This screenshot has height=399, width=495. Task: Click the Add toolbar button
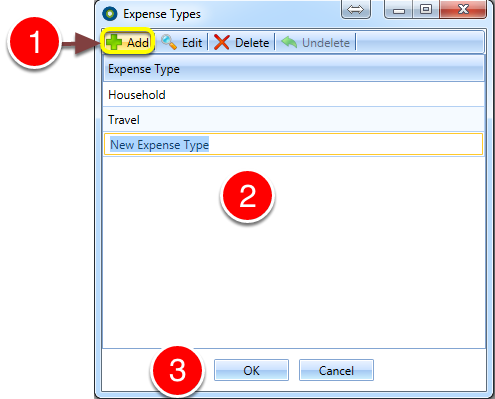tap(128, 42)
